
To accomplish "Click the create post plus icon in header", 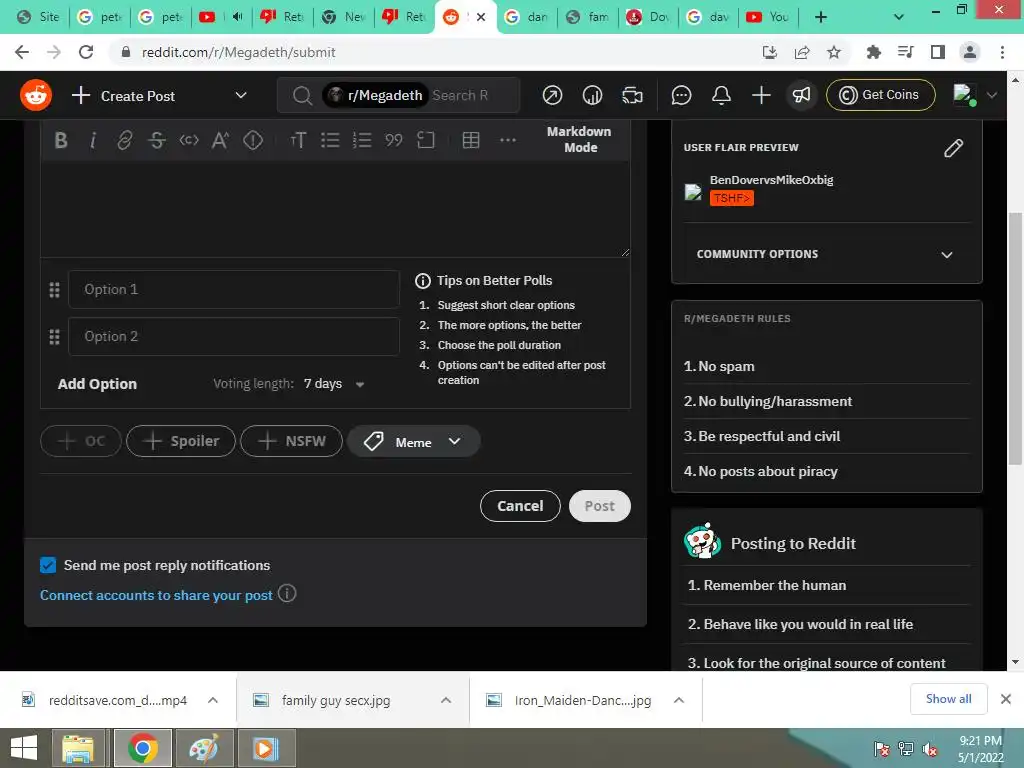I will pyautogui.click(x=761, y=95).
